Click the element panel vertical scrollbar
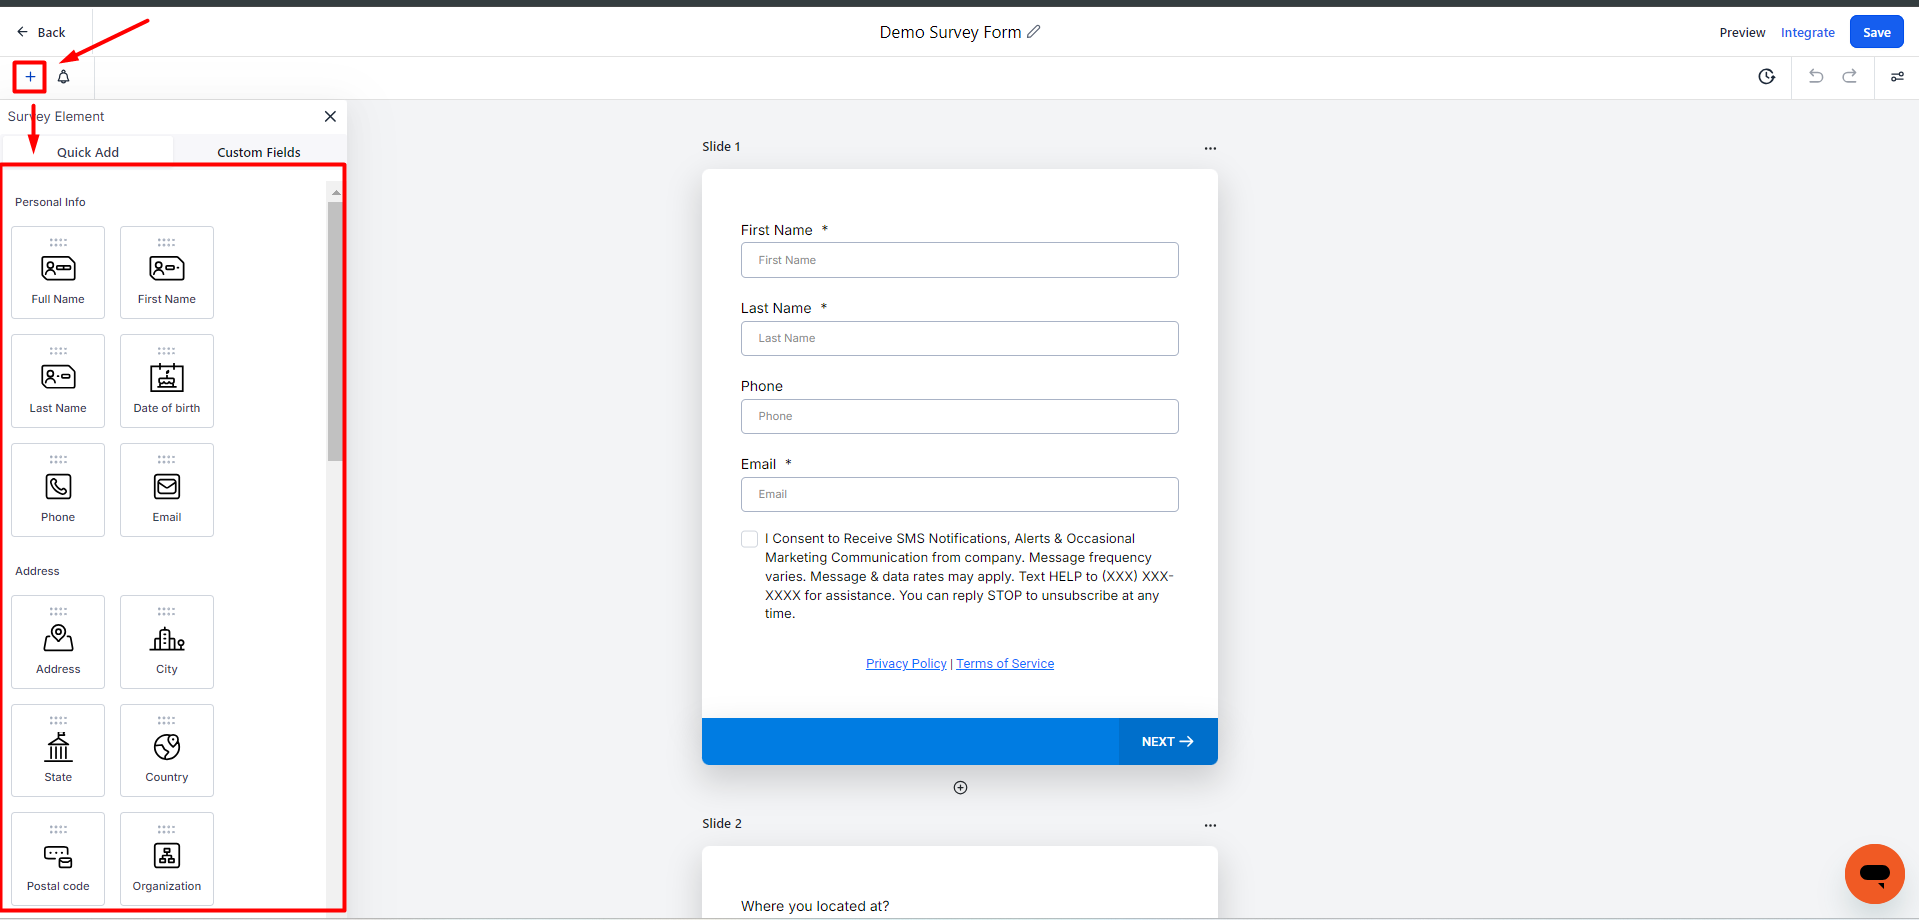 [x=335, y=330]
